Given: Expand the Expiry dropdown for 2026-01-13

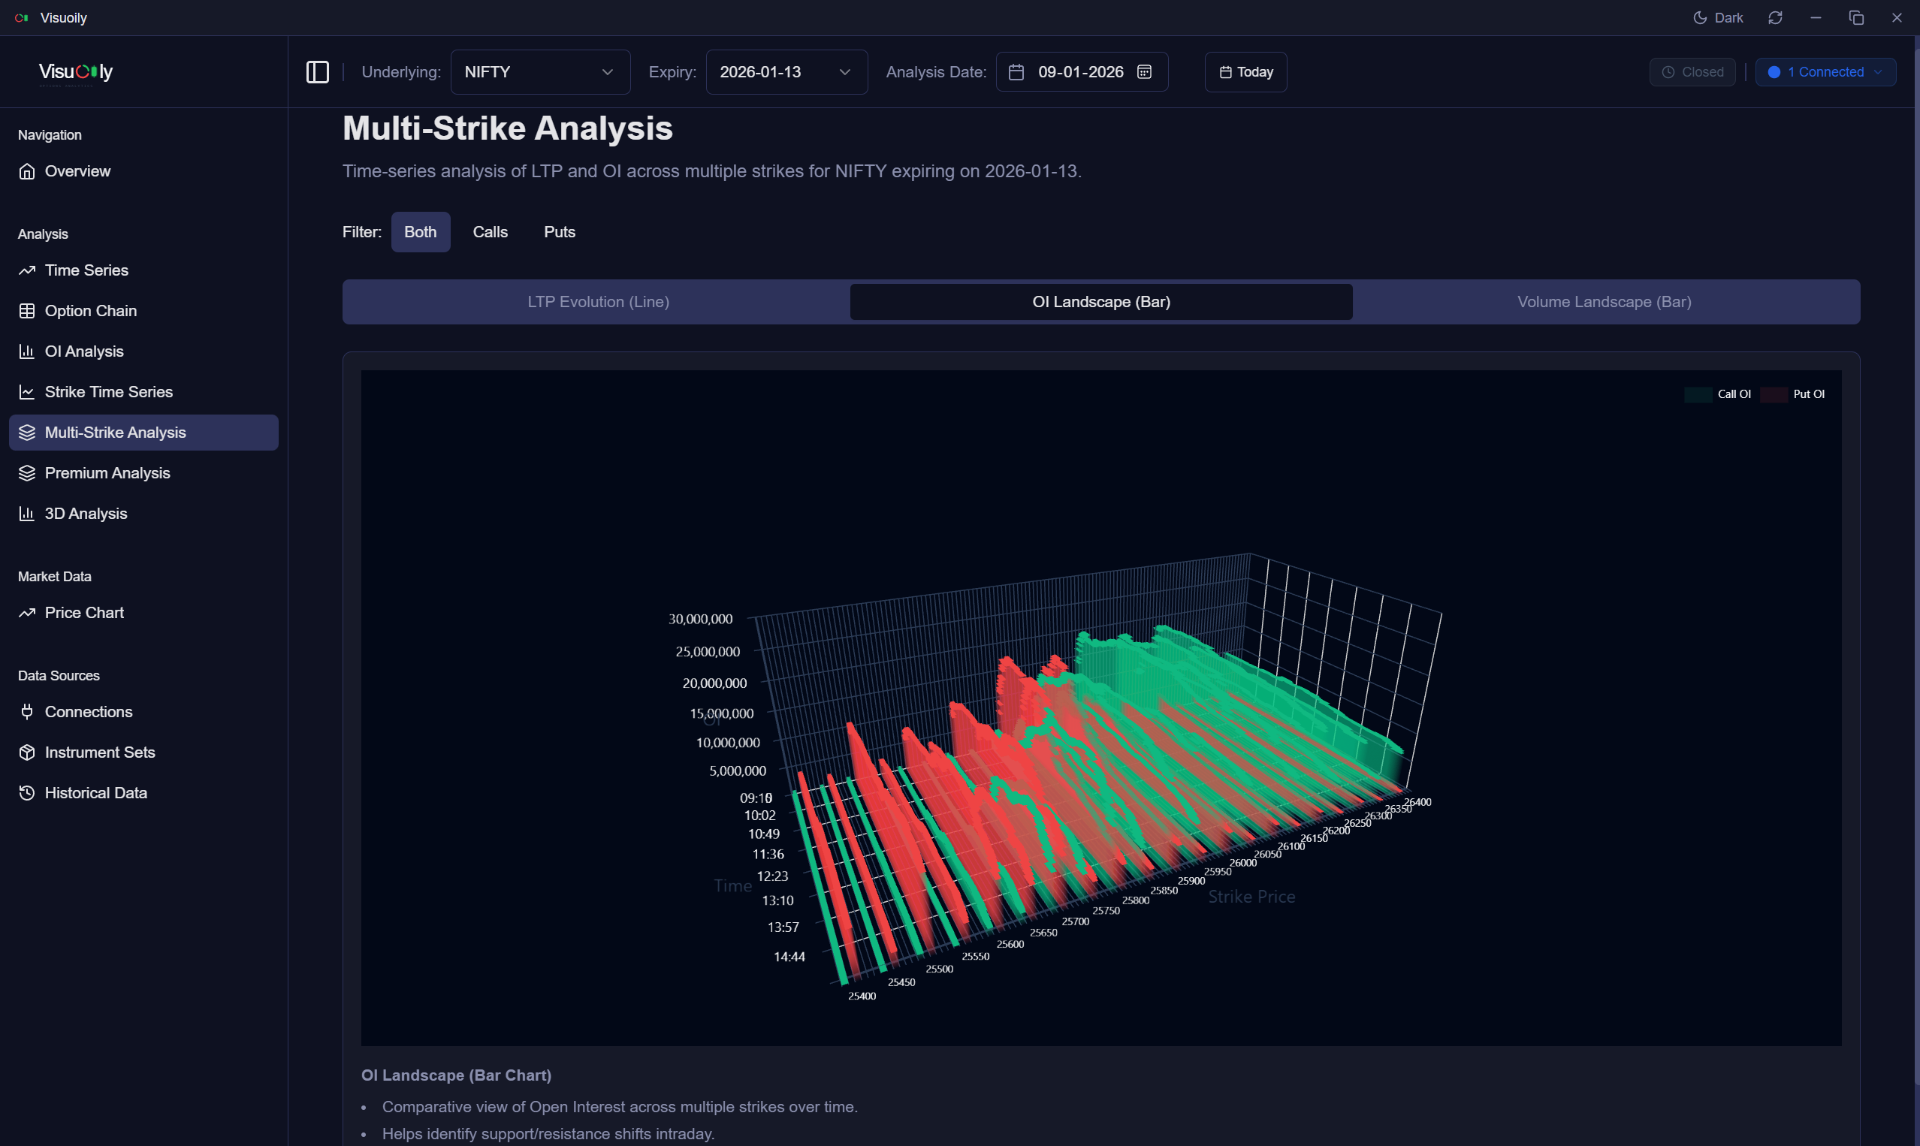Looking at the screenshot, I should (786, 71).
